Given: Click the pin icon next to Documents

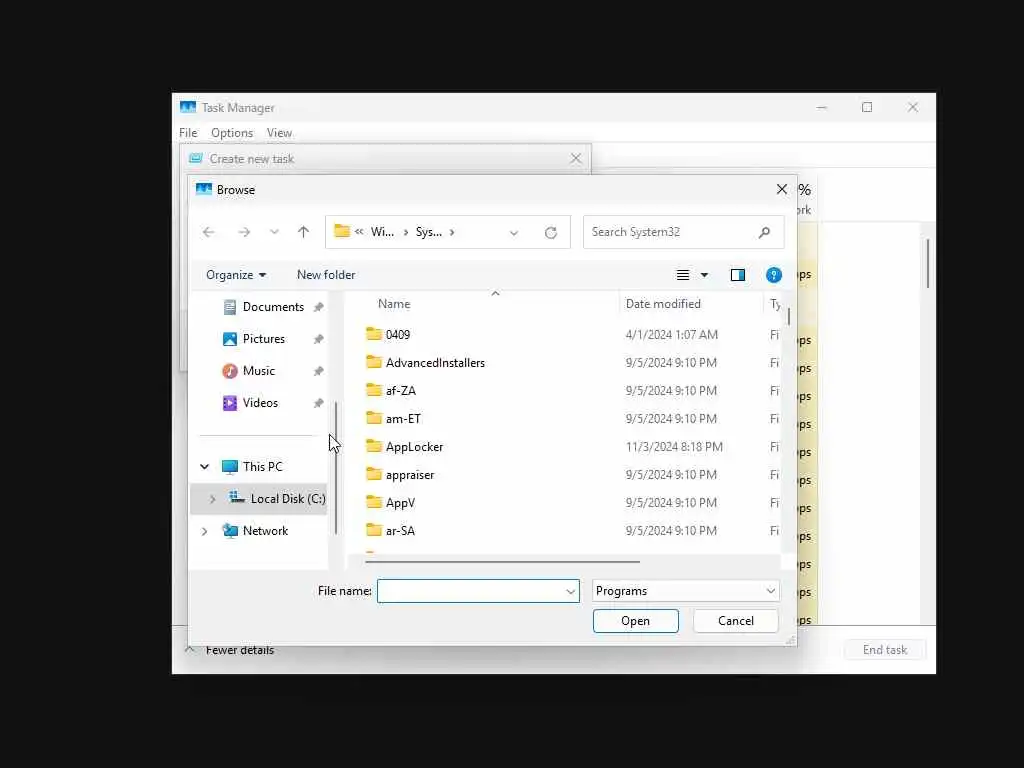Looking at the screenshot, I should 318,307.
